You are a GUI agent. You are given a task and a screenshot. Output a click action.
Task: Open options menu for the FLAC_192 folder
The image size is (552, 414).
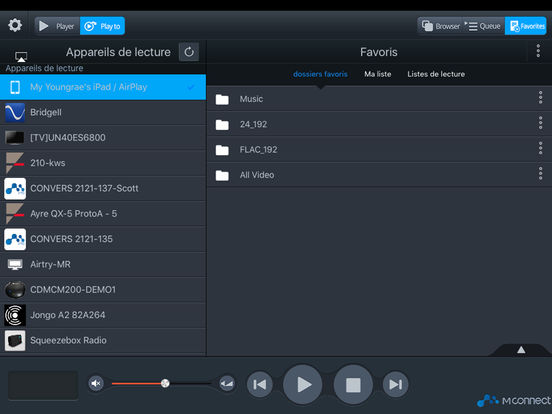pyautogui.click(x=540, y=148)
